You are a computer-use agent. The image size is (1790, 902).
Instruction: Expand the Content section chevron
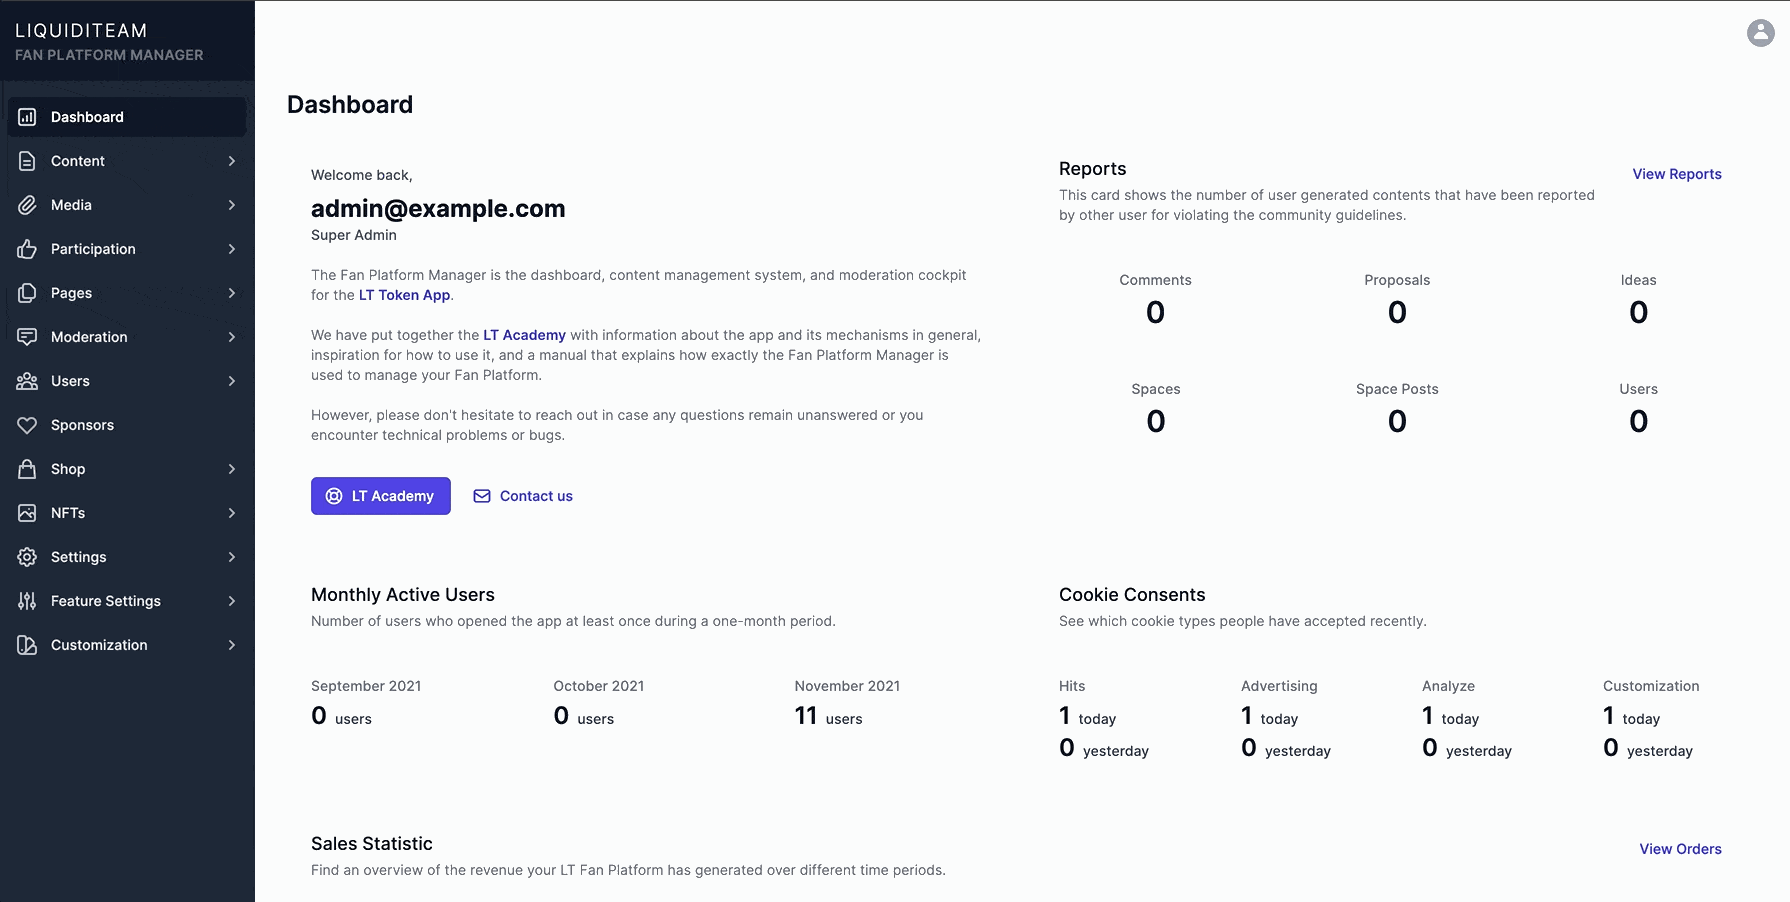click(232, 161)
